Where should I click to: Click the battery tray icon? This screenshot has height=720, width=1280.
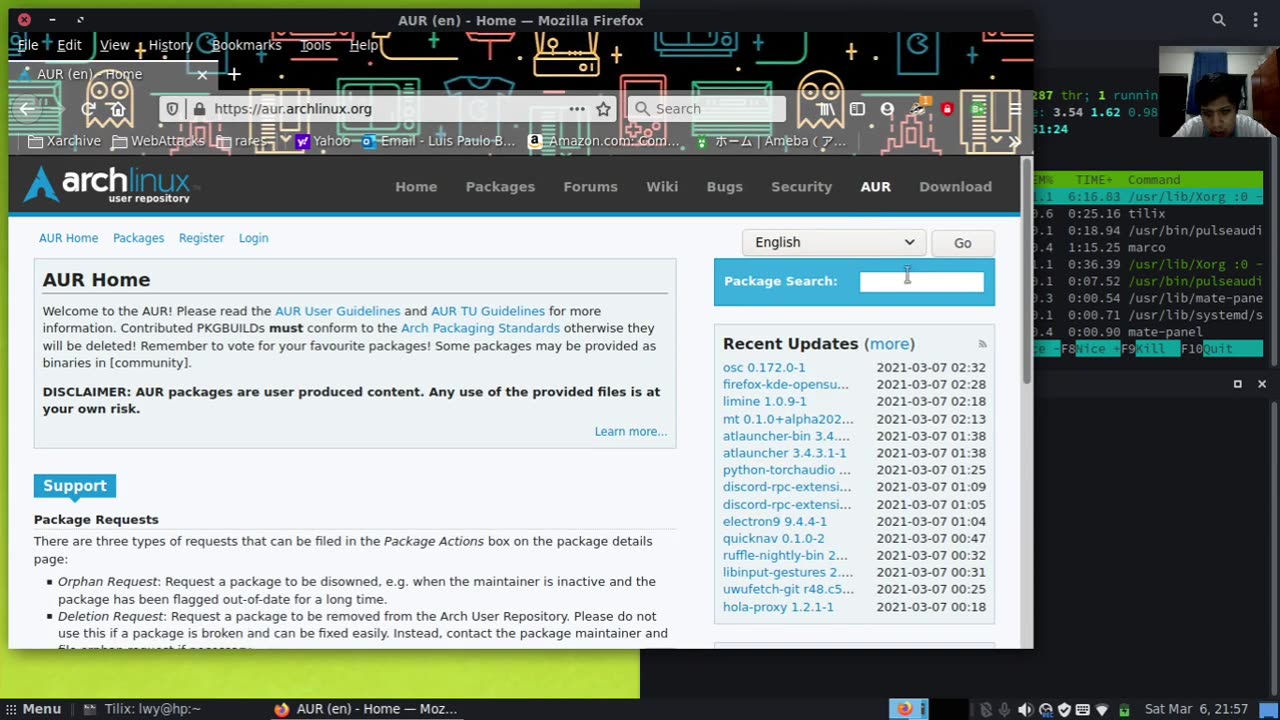pos(1124,709)
